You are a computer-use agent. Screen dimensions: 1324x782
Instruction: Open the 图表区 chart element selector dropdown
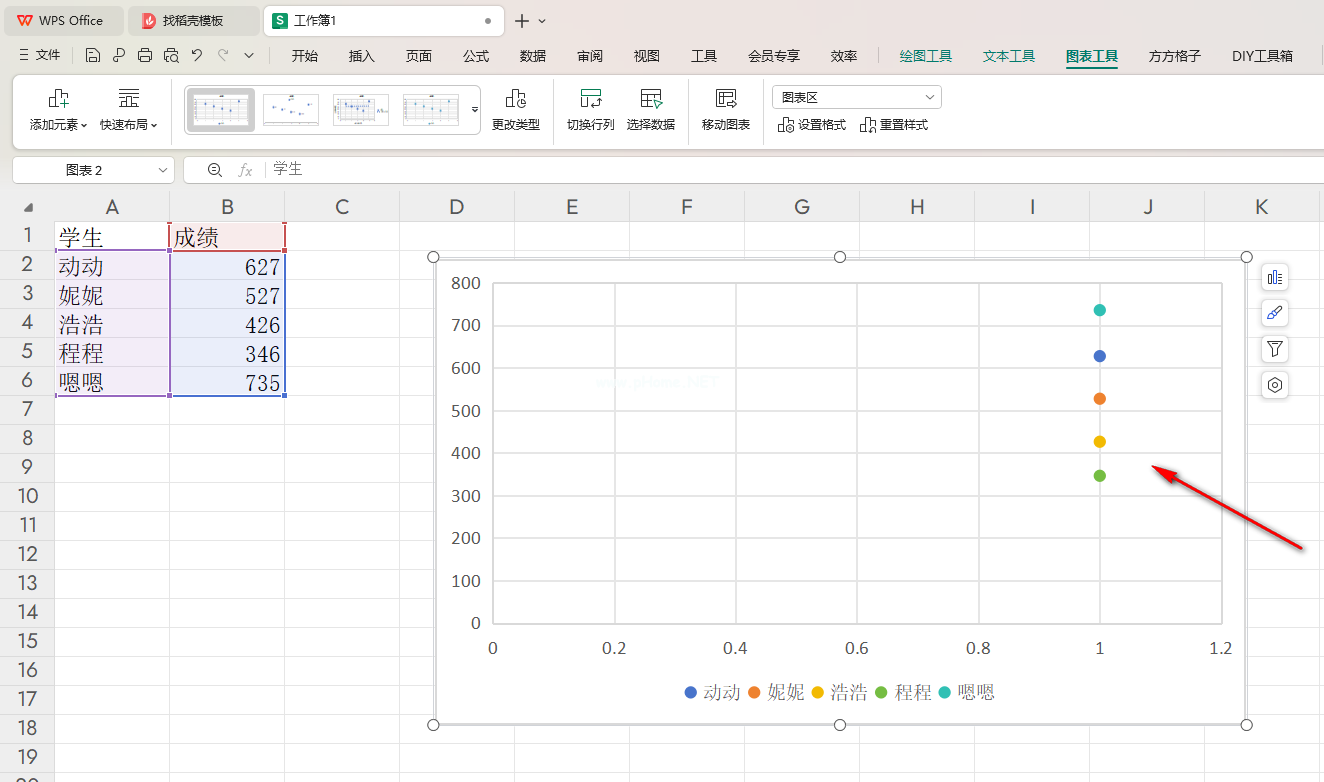856,97
